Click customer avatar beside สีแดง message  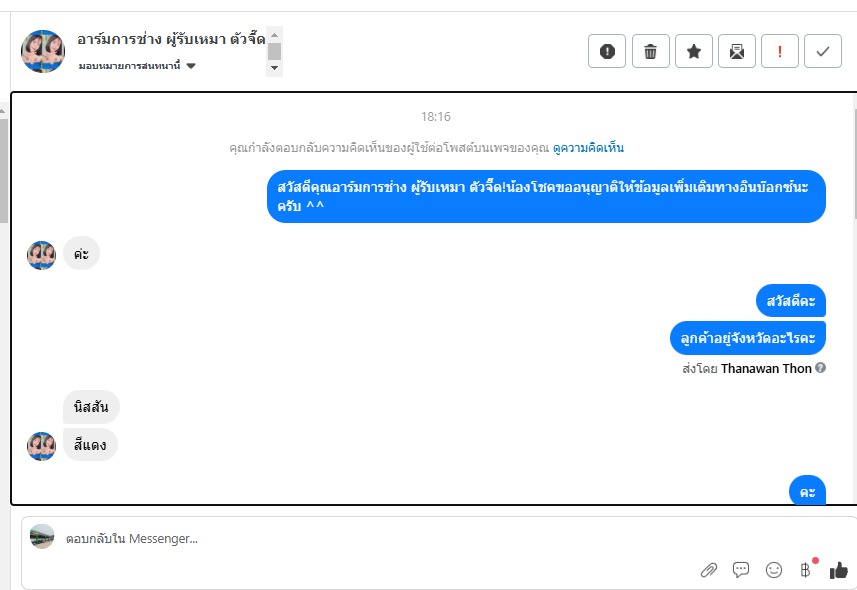point(42,446)
